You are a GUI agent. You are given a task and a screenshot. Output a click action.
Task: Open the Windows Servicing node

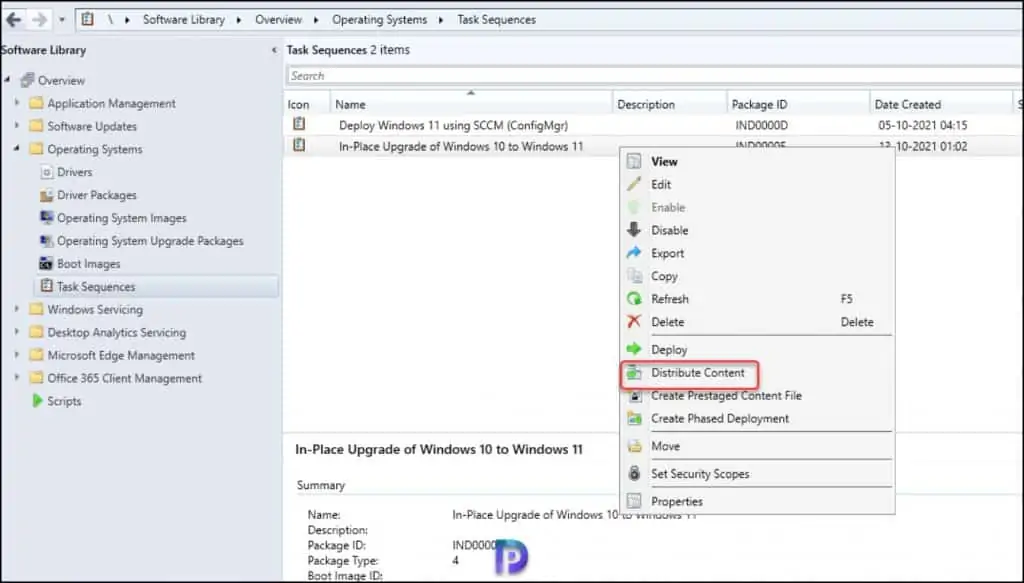coord(95,309)
